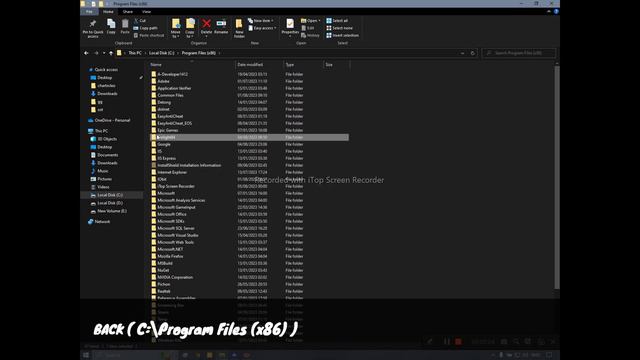Click Paste shortcut in the ribbon
Image resolution: width=640 pixels, height=360 pixels.
(x=149, y=36)
